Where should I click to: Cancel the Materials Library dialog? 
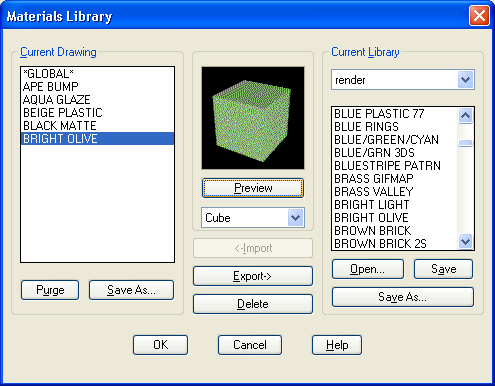tap(250, 345)
